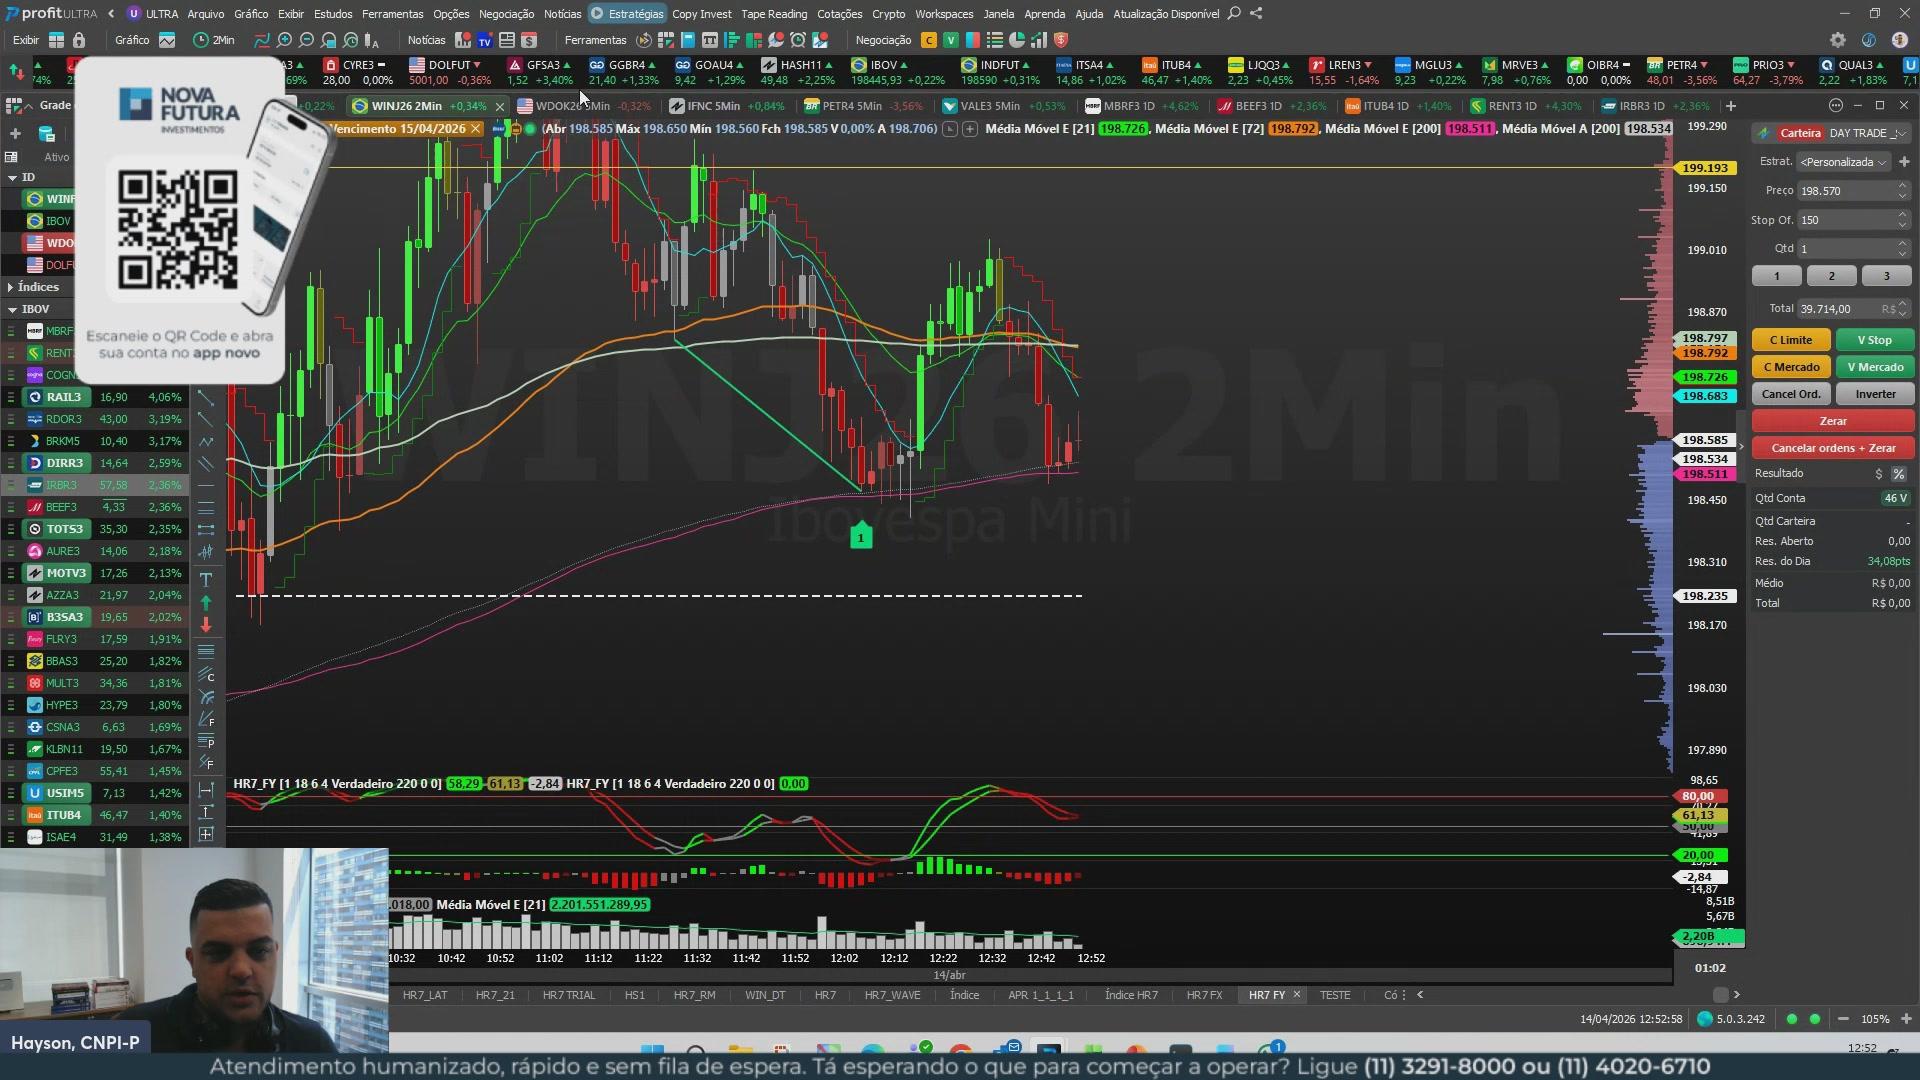This screenshot has height=1080, width=1920.
Task: Place a green buy arrow marker
Action: [206, 603]
